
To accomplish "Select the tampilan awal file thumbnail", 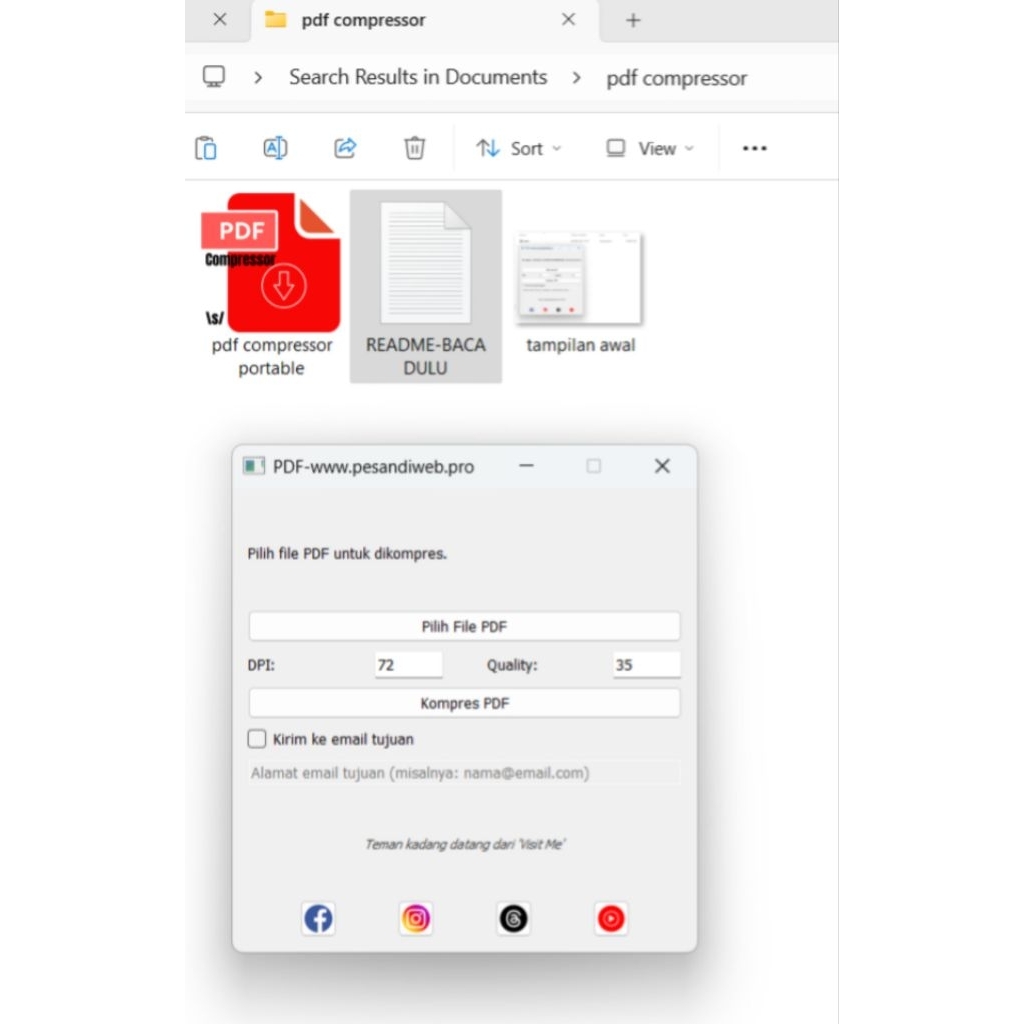I will (x=580, y=278).
